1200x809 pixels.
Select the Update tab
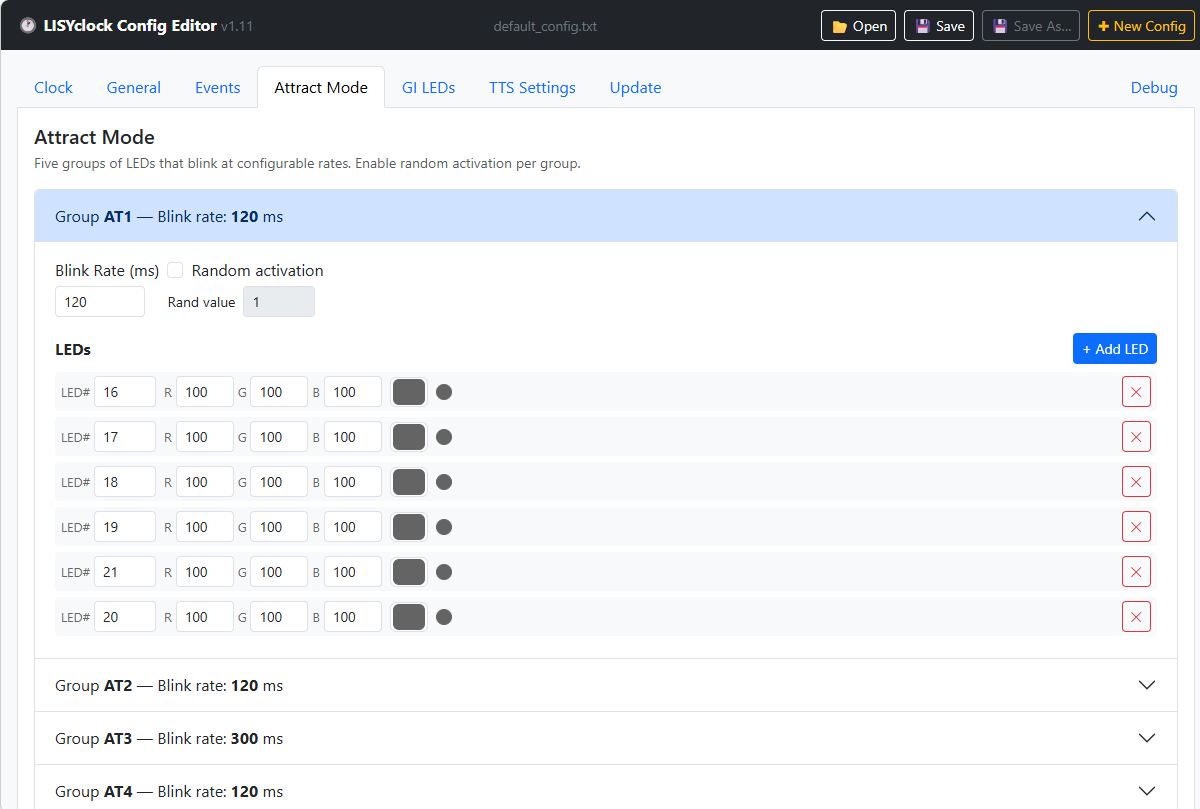pos(635,87)
